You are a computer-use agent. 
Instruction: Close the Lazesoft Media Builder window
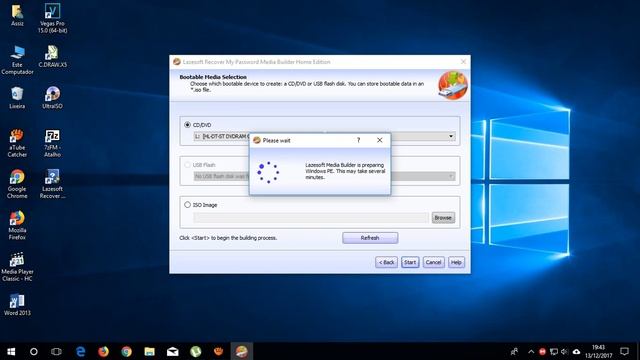pos(463,62)
